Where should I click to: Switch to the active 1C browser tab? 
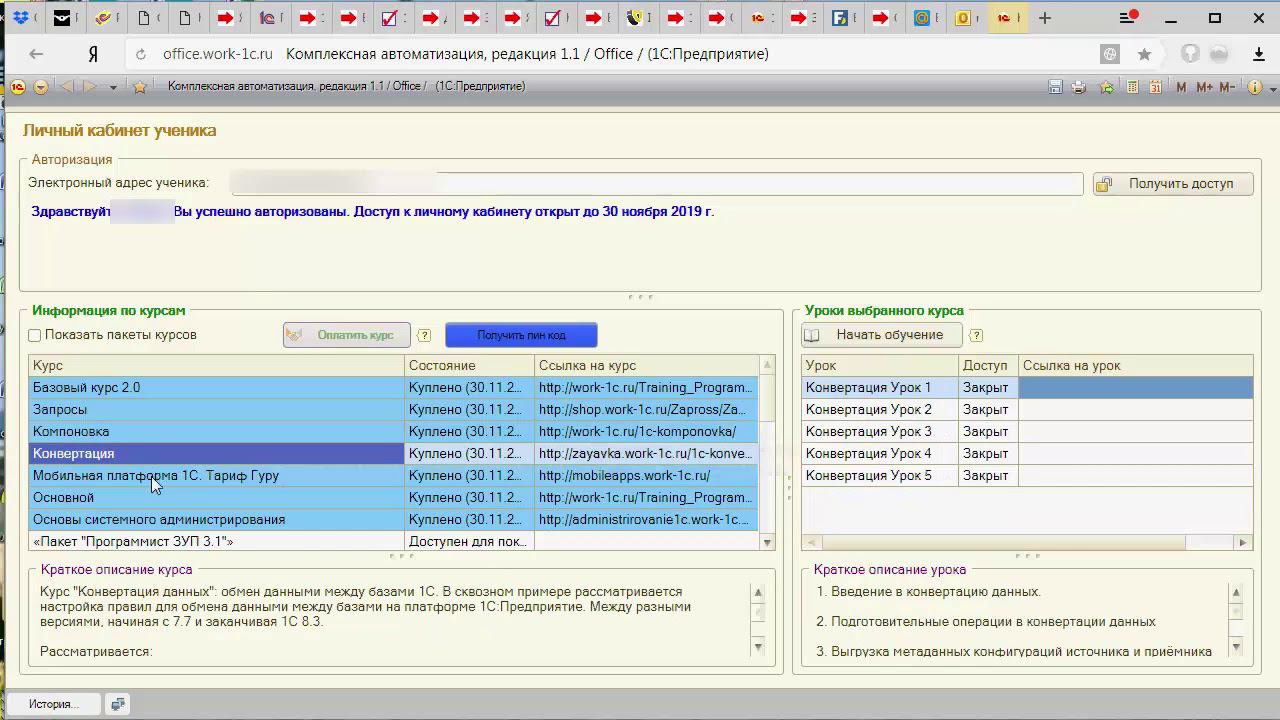point(1008,18)
